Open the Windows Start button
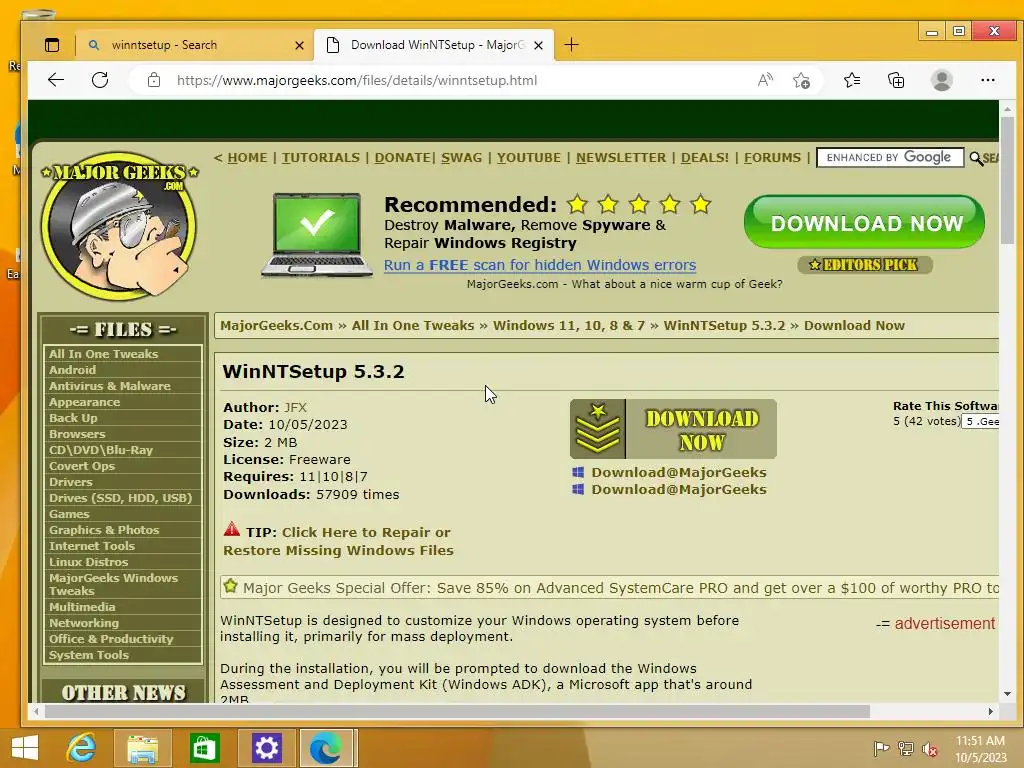 [x=25, y=748]
